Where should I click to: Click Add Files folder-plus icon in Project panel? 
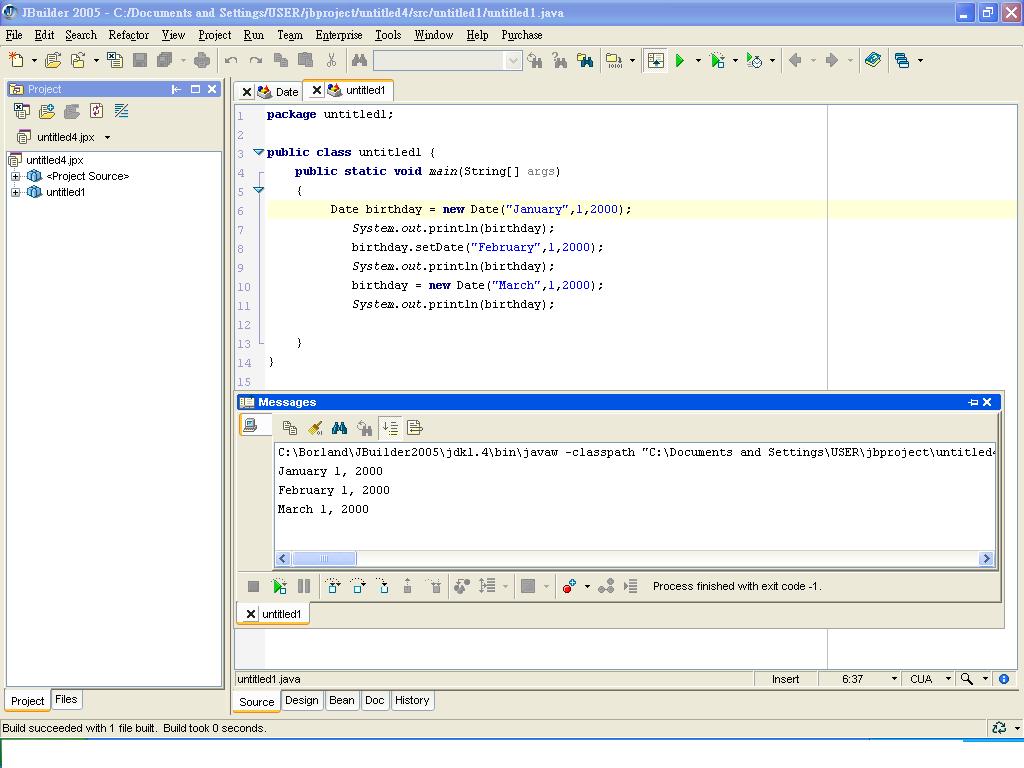[x=46, y=111]
